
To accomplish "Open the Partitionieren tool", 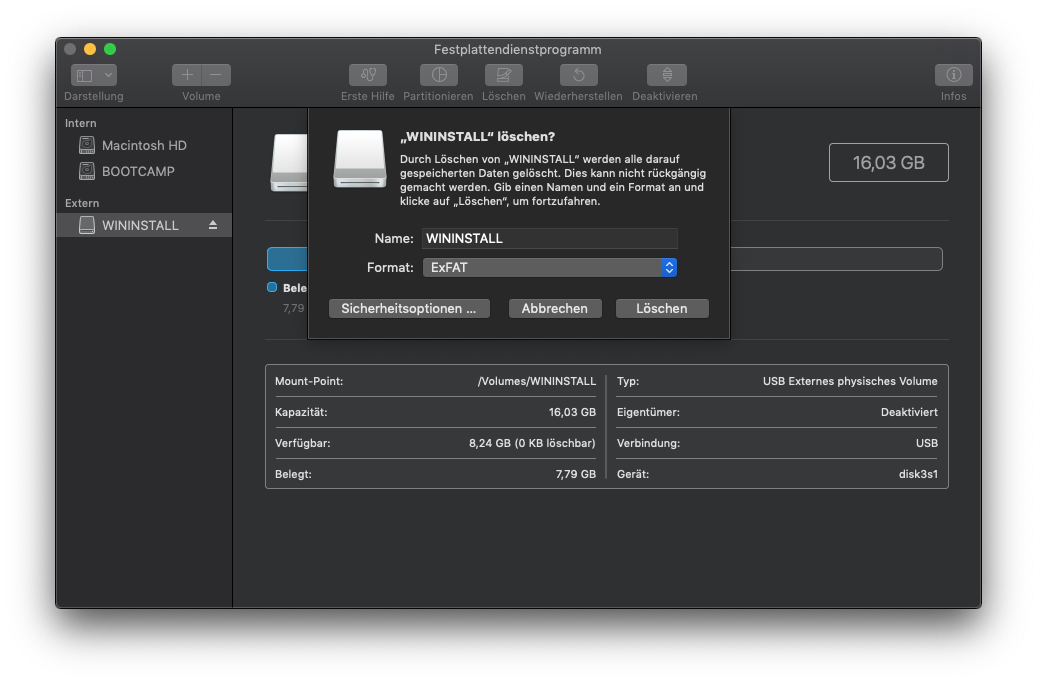I will pos(438,75).
